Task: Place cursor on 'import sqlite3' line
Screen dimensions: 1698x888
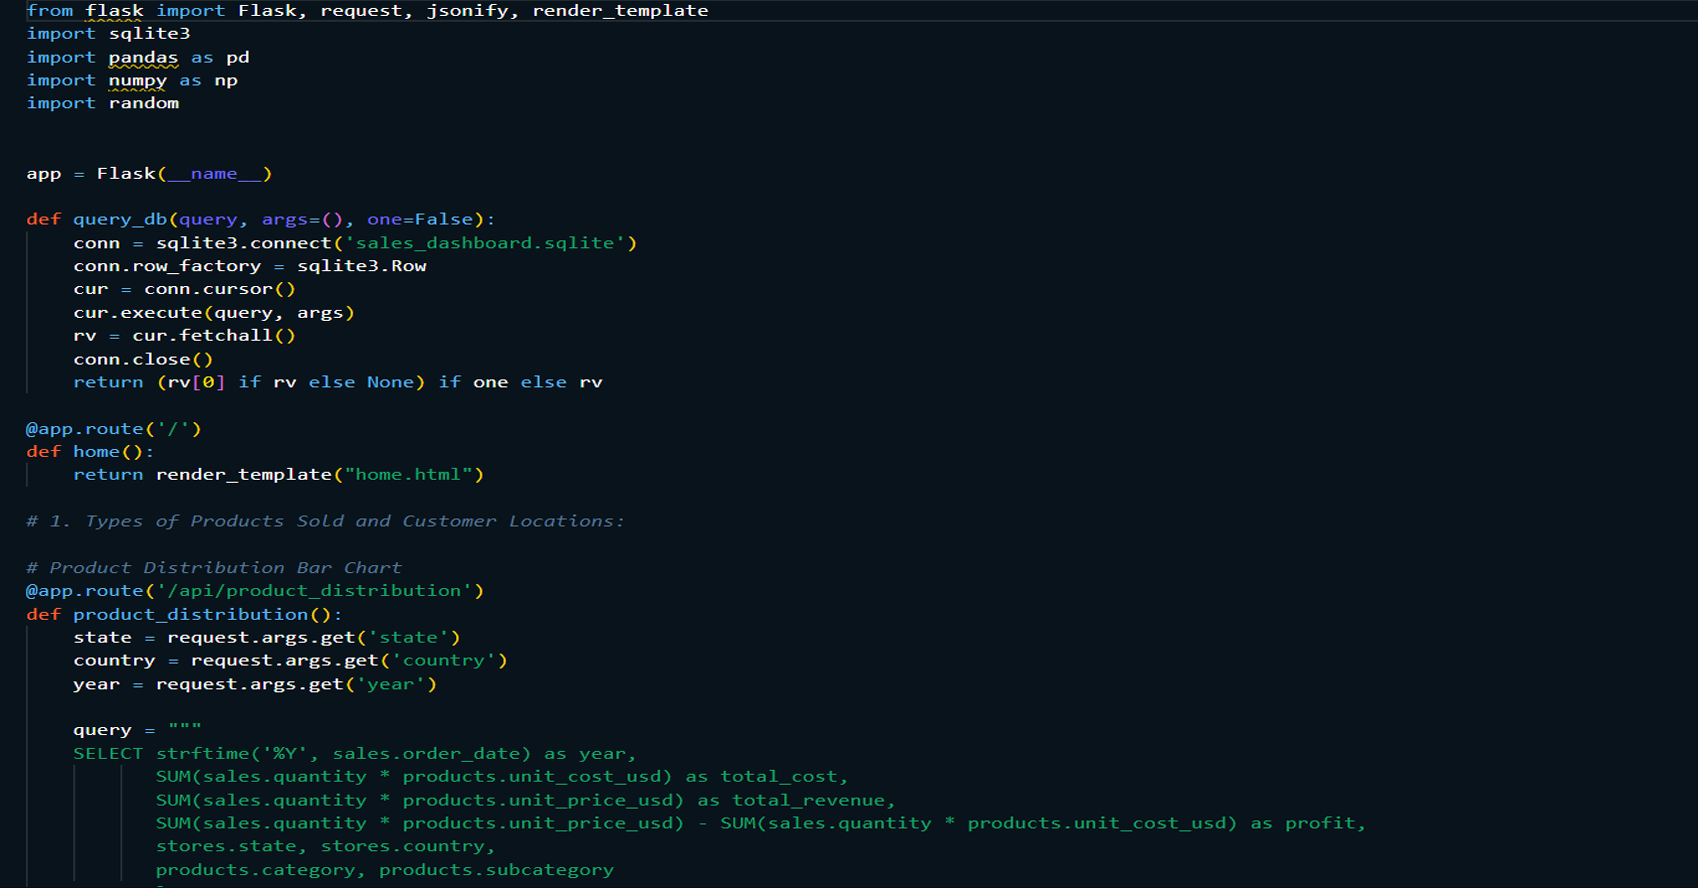Action: [108, 34]
